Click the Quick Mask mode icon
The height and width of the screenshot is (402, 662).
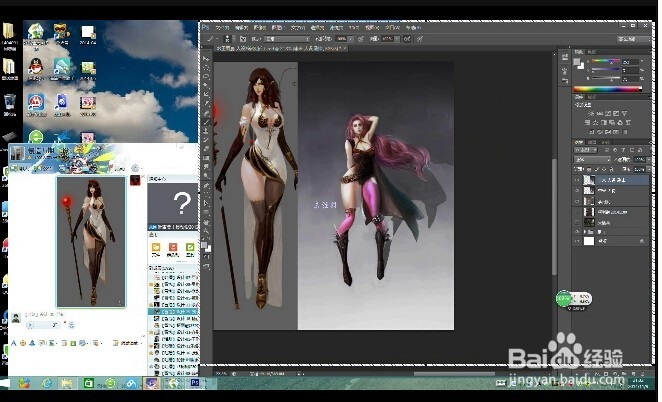pyautogui.click(x=206, y=256)
